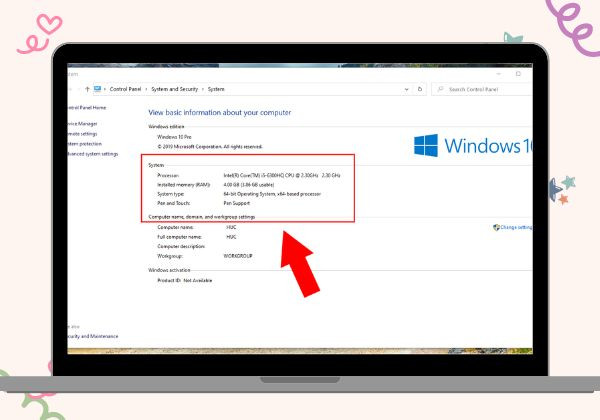The width and height of the screenshot is (600, 420).
Task: Select the System breadcrumb
Action: point(216,89)
